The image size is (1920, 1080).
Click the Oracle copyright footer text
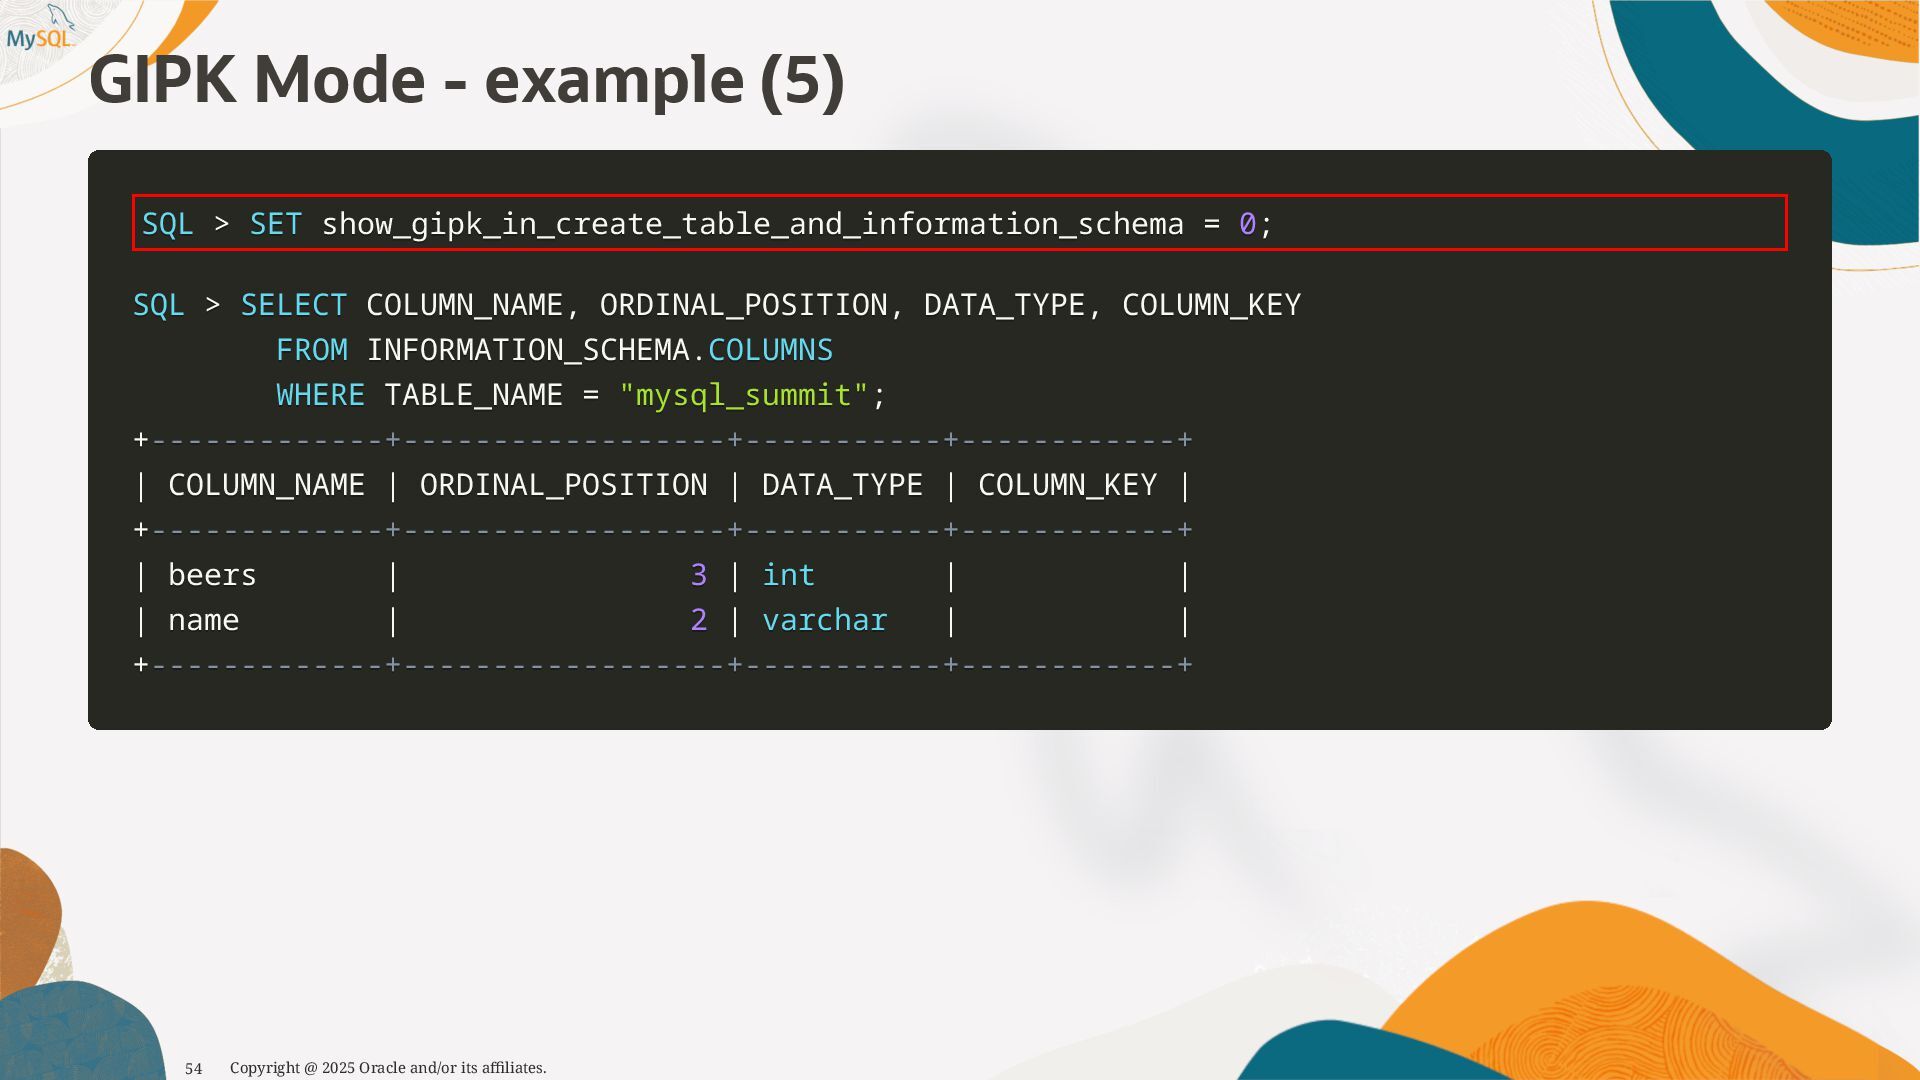(388, 1068)
